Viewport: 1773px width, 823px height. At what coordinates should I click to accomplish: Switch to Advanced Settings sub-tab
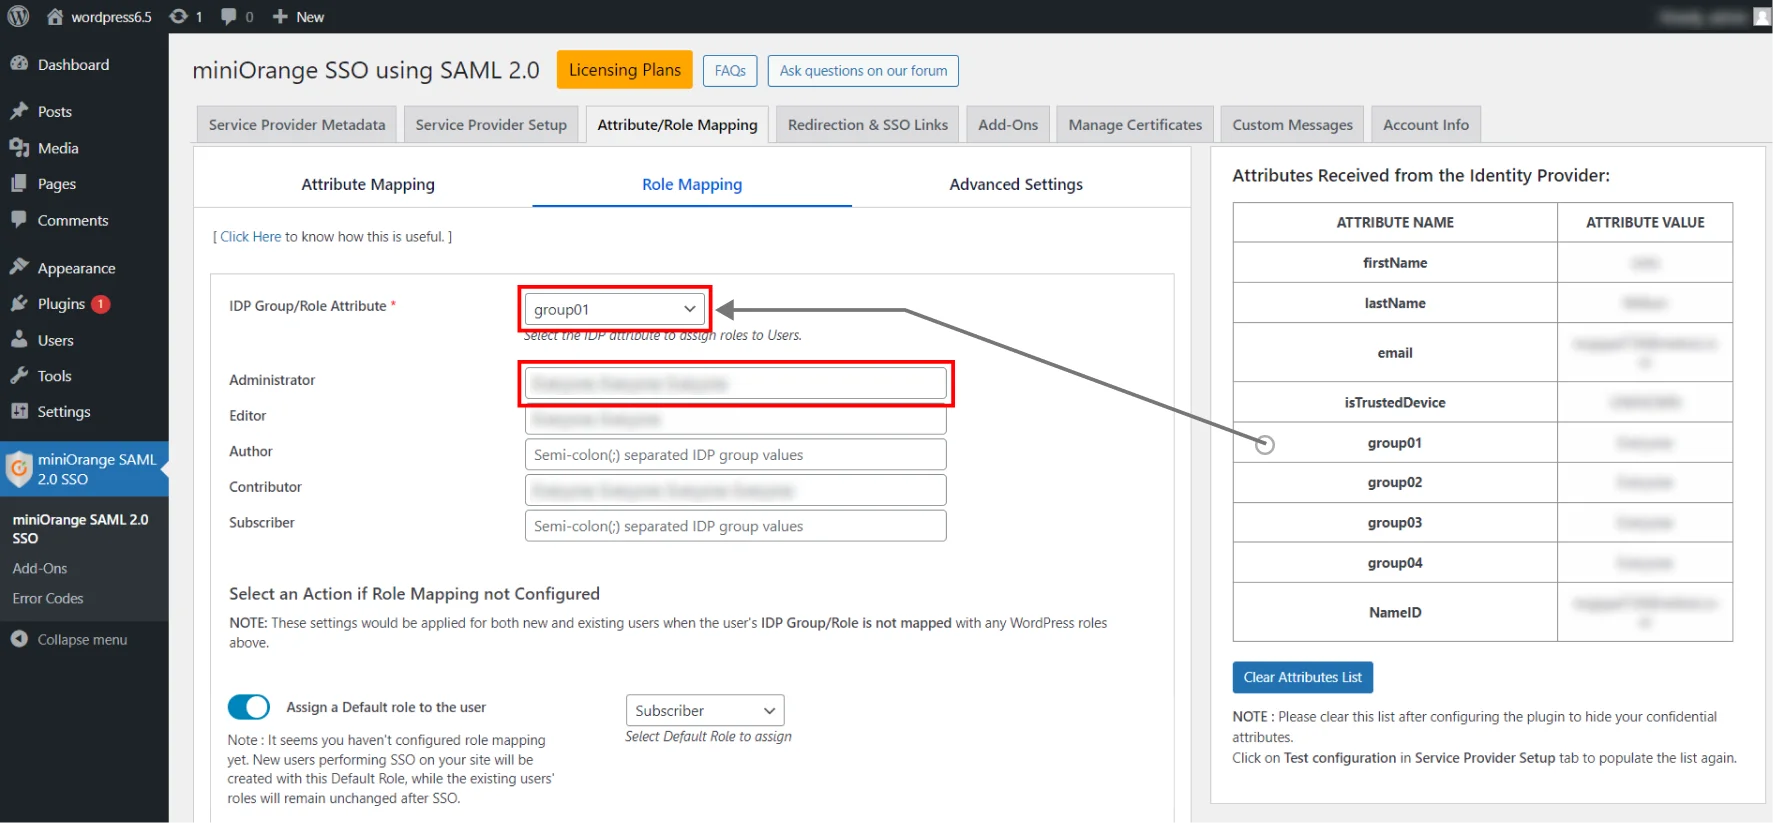point(1016,184)
